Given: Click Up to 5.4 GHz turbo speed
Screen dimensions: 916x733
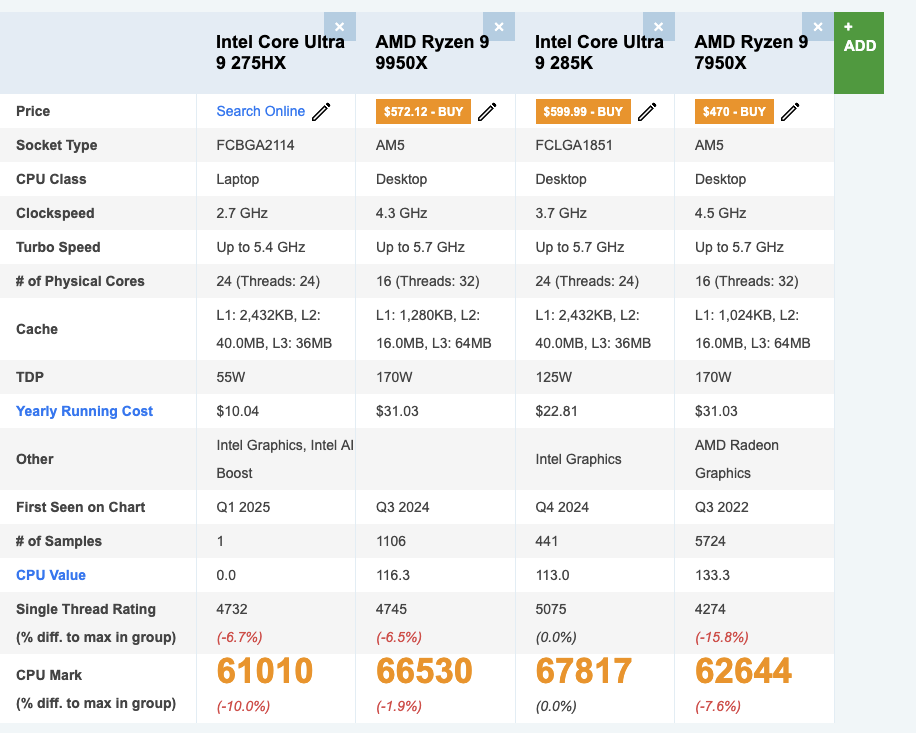Looking at the screenshot, I should point(261,247).
